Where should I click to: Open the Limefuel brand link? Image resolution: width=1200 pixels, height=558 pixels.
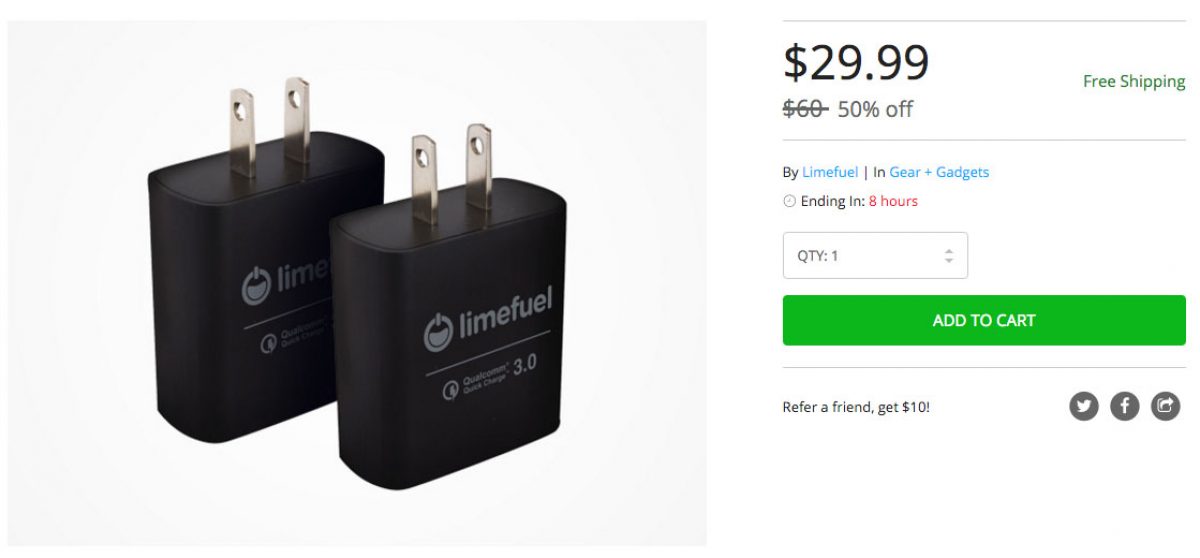[830, 172]
